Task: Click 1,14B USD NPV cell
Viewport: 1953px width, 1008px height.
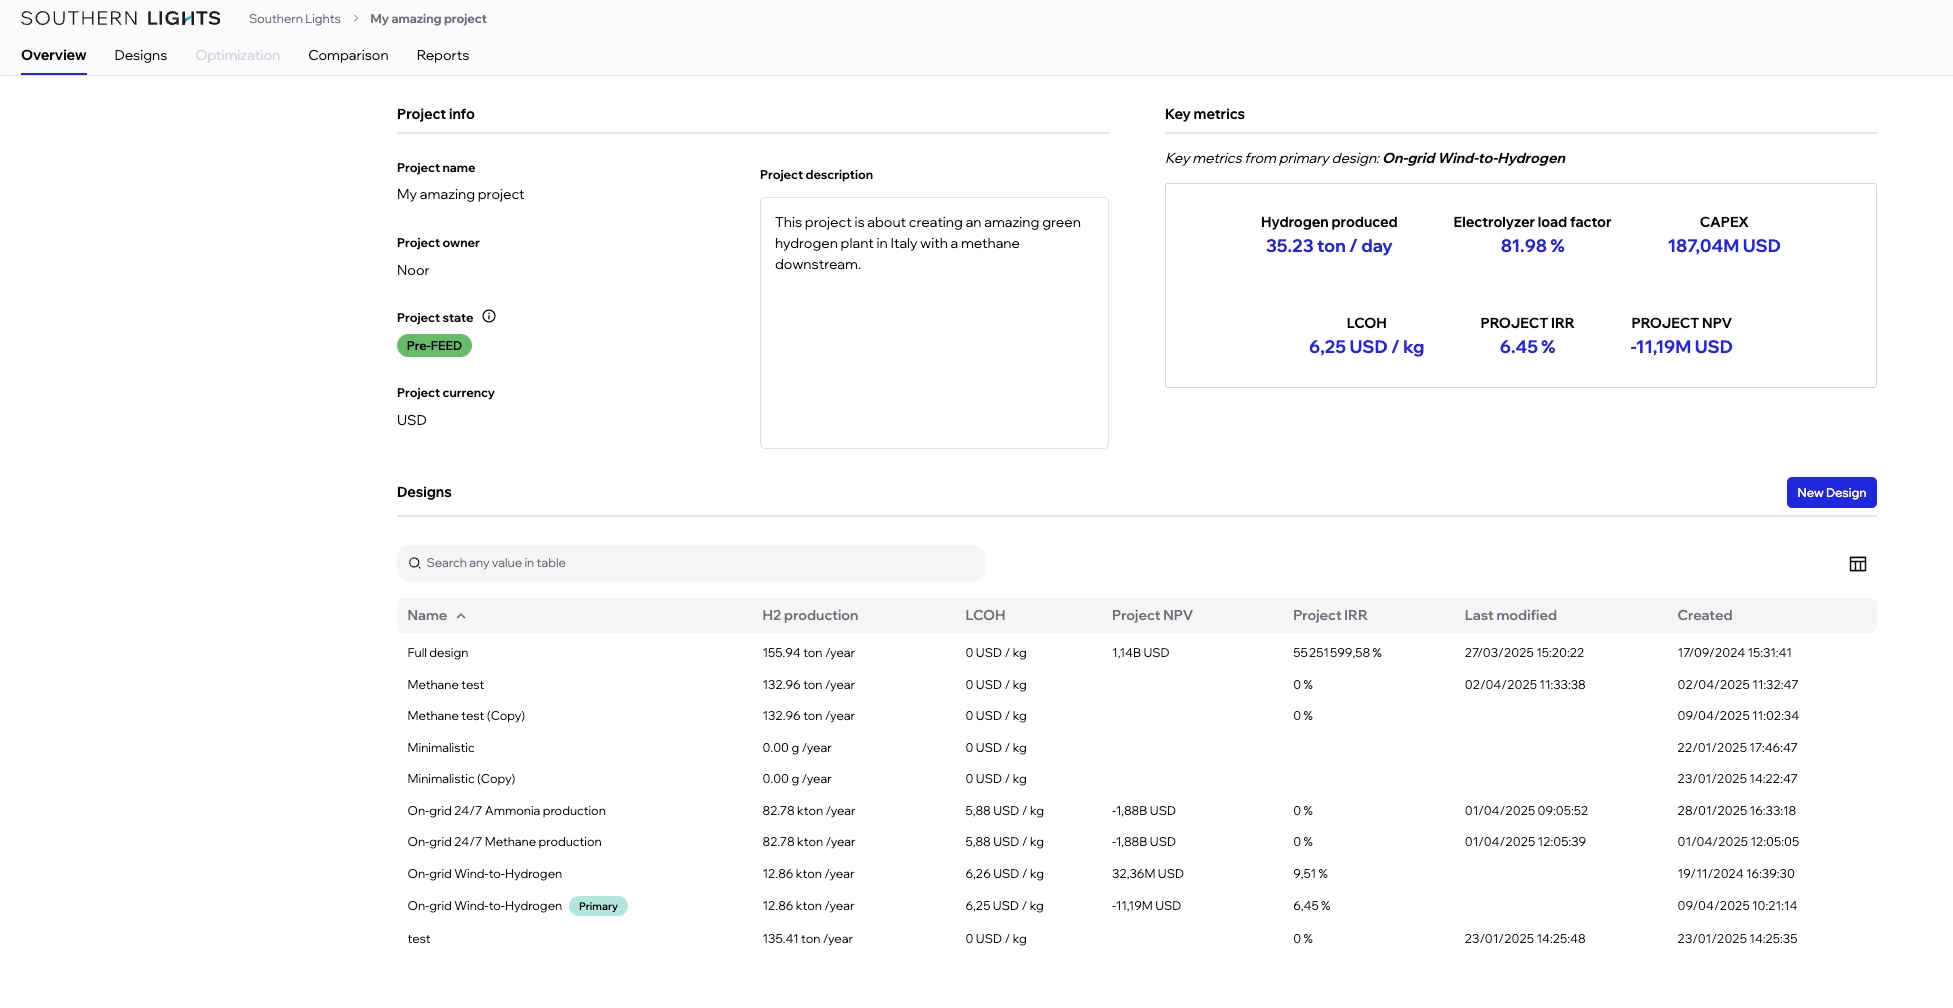Action: (1140, 653)
